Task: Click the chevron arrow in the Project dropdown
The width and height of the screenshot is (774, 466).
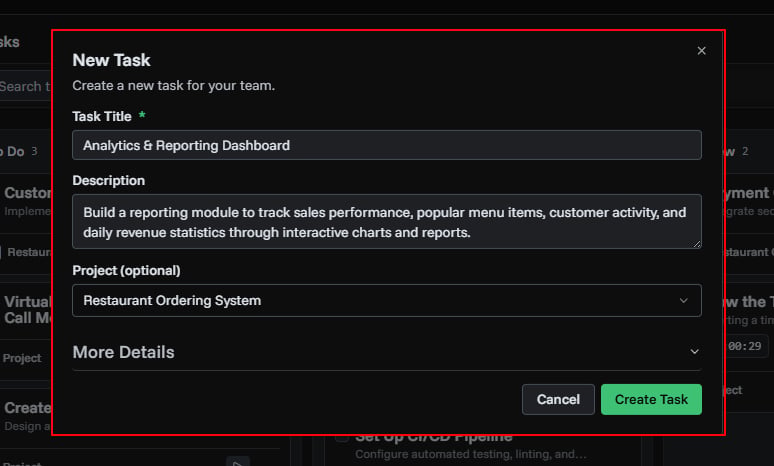Action: point(684,301)
